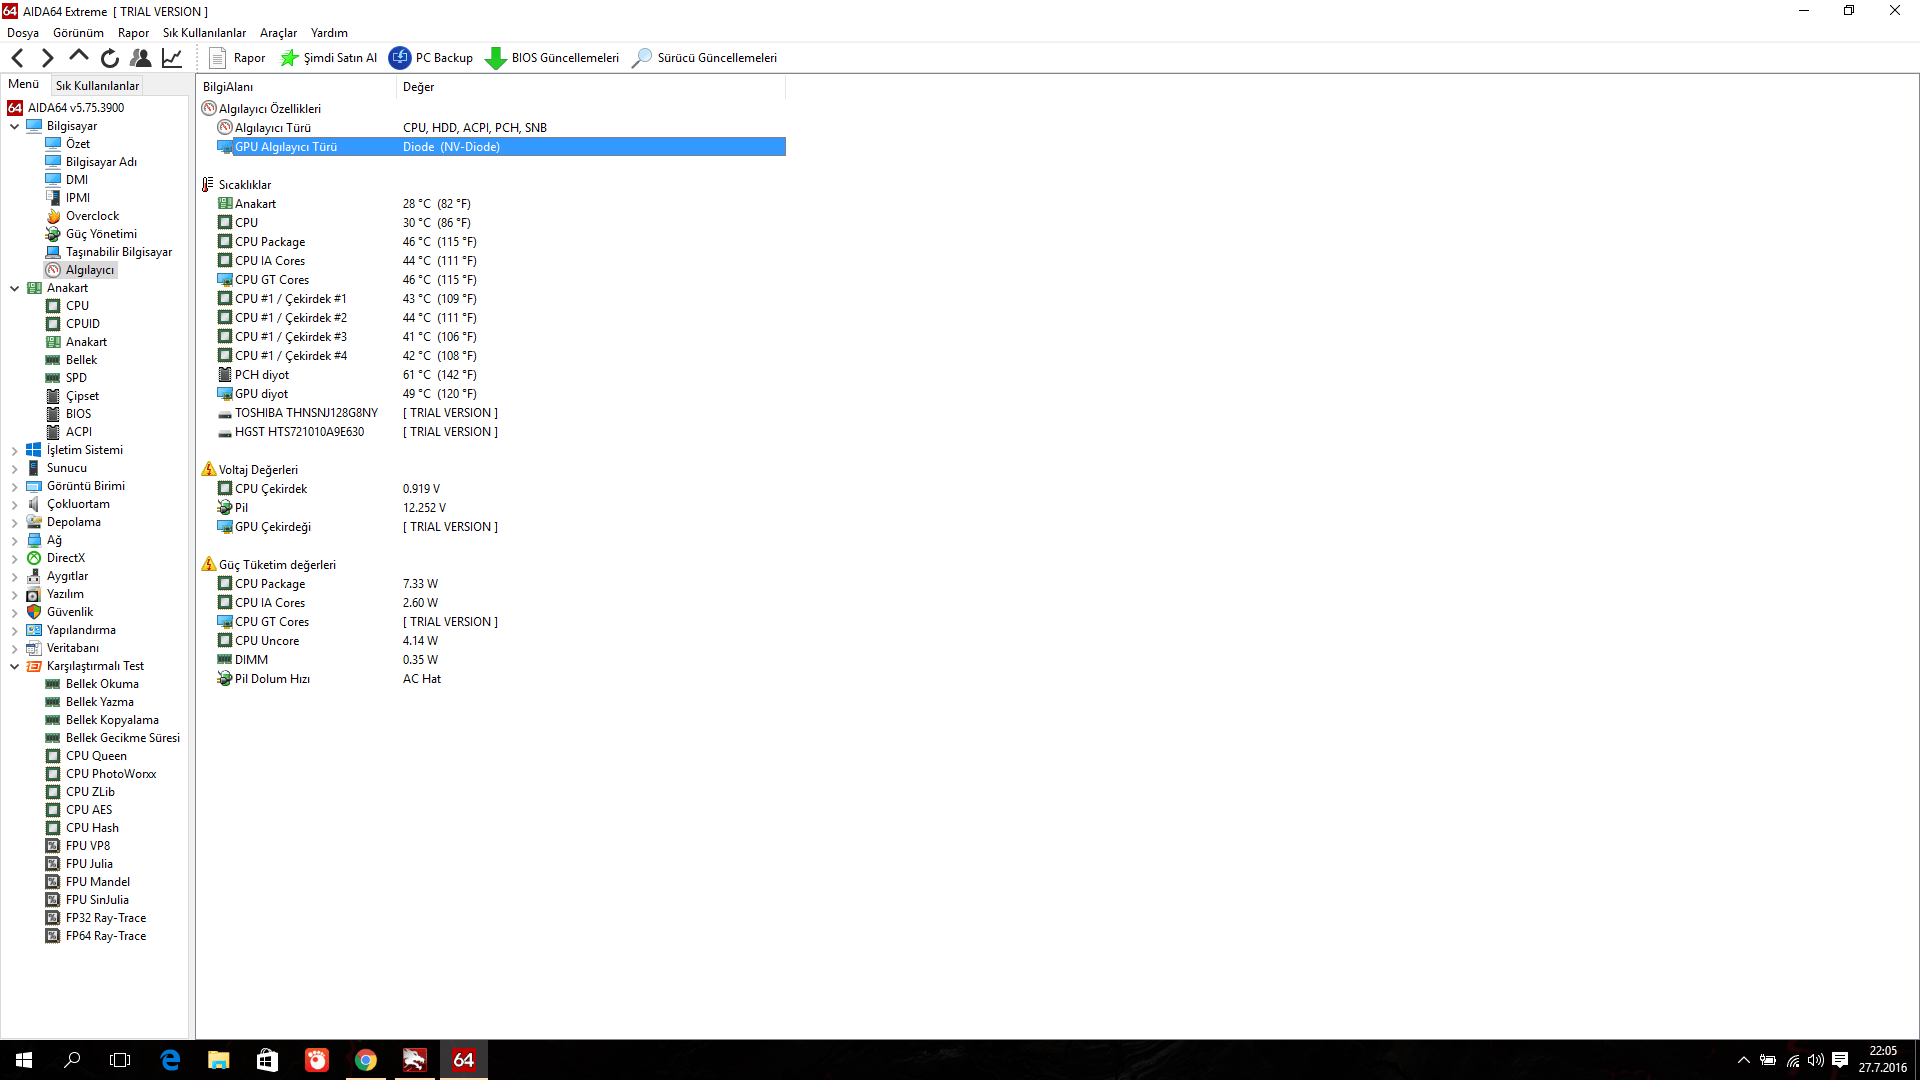Screen dimensions: 1920x1080
Task: Open the Araçlar menu
Action: point(278,33)
